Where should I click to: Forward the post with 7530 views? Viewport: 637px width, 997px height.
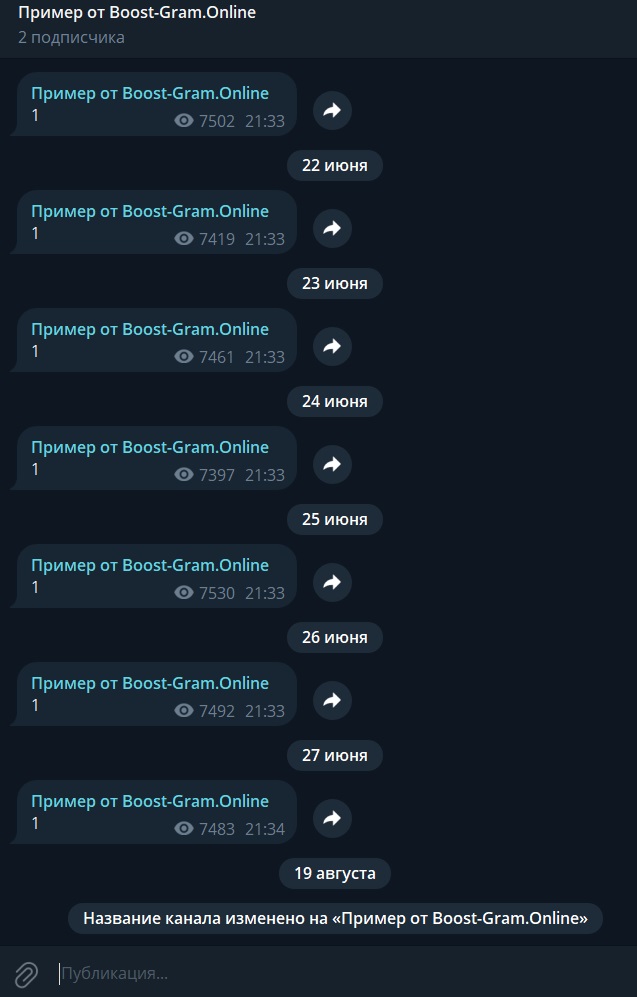tap(332, 582)
